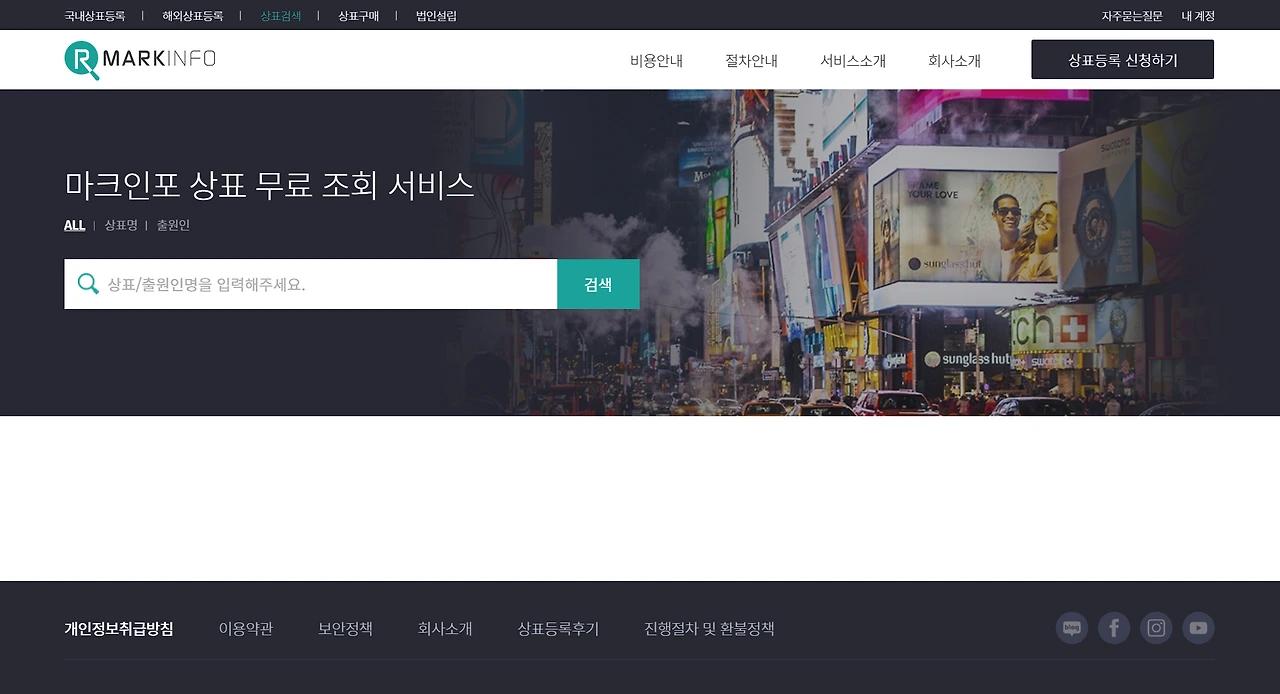1280x694 pixels.
Task: Open the Facebook icon in the footer
Action: point(1114,628)
